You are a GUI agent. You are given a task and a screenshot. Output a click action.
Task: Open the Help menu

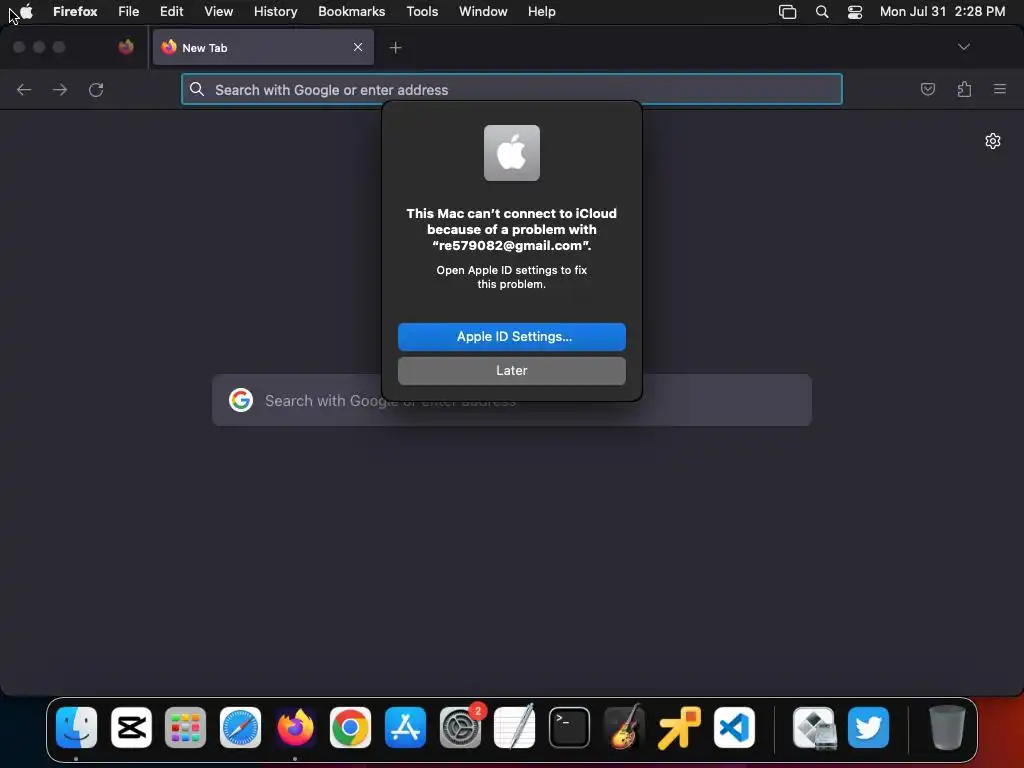pyautogui.click(x=541, y=11)
